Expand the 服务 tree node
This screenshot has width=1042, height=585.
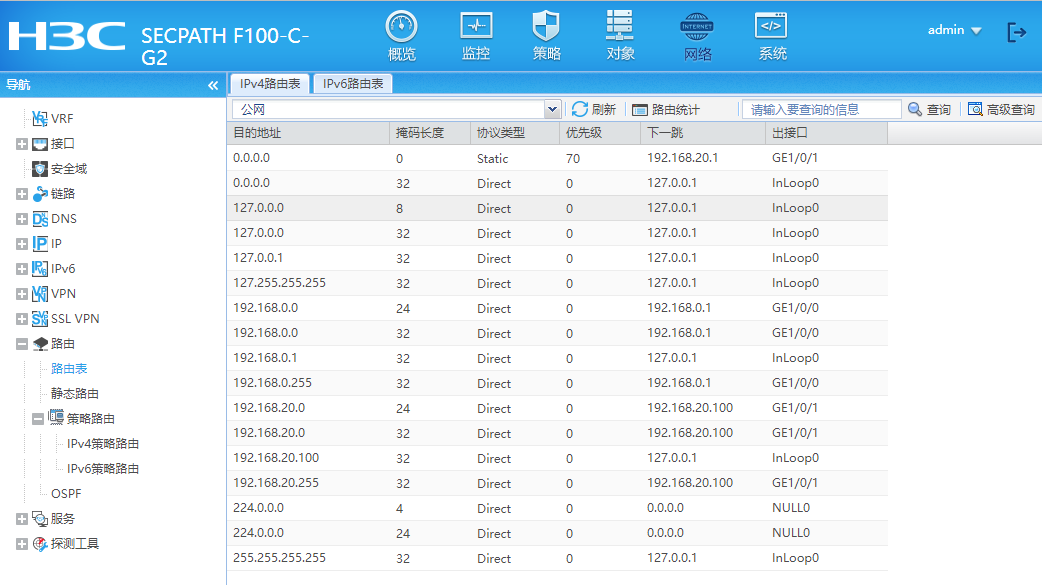22,519
